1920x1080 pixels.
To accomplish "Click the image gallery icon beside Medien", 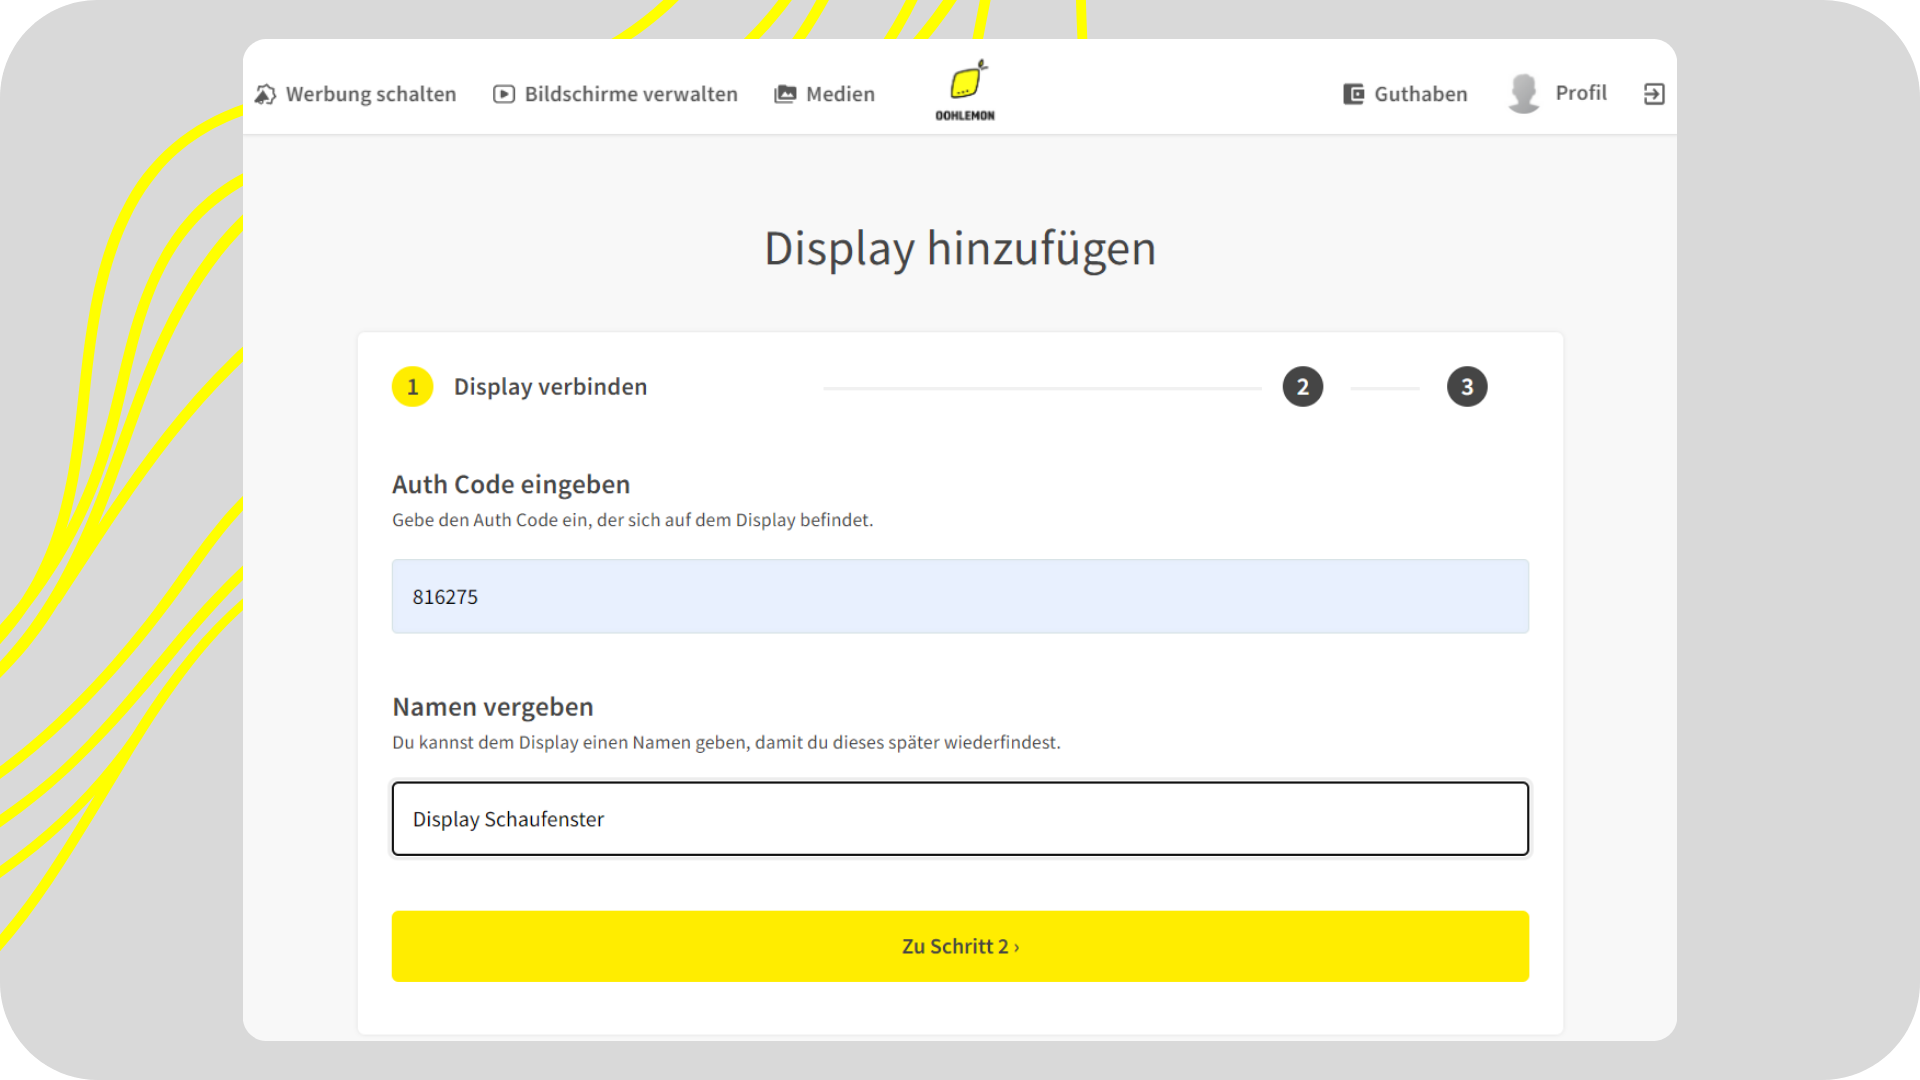I will (785, 94).
